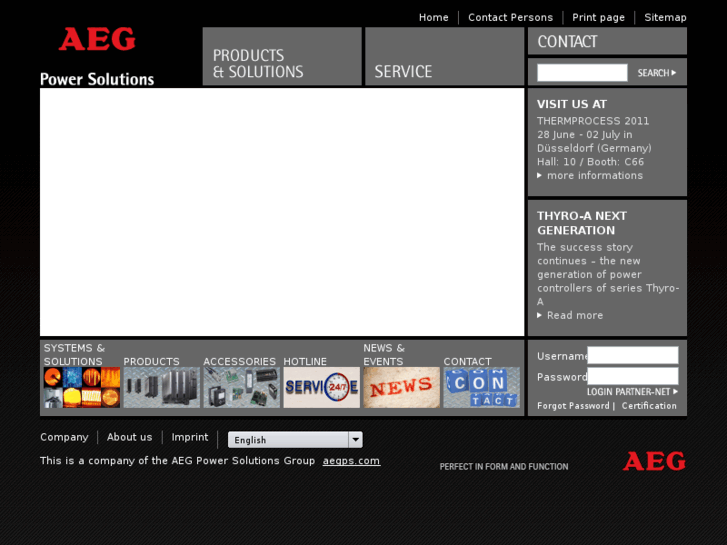The height and width of the screenshot is (545, 727).
Task: Open the Contact menu tab
Action: [607, 41]
